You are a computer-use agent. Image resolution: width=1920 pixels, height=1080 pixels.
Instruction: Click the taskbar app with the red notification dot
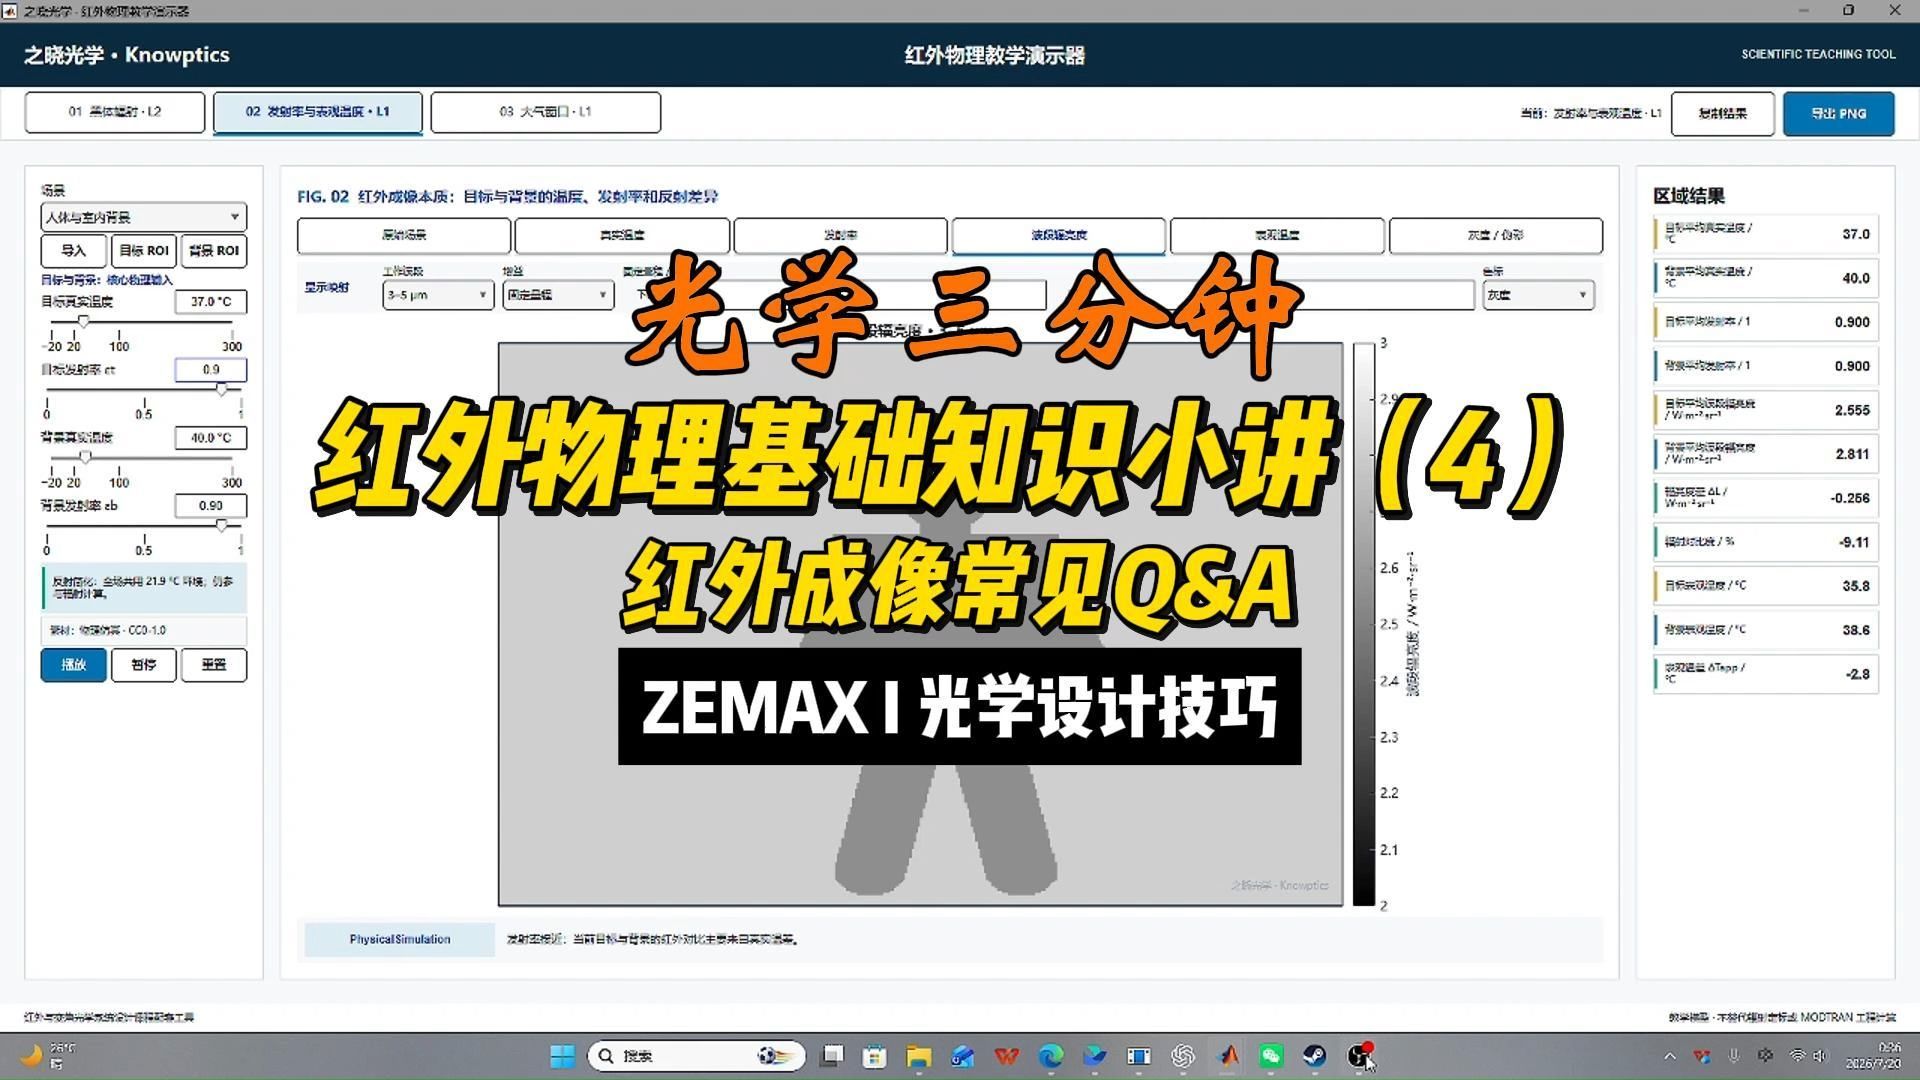(1359, 1056)
